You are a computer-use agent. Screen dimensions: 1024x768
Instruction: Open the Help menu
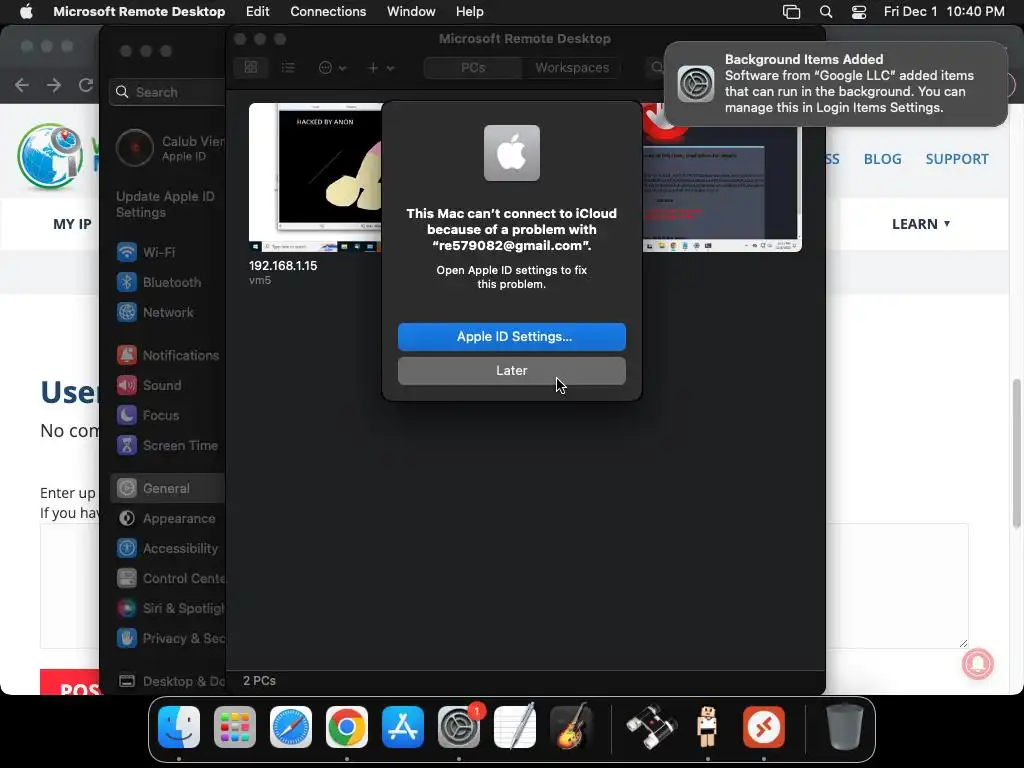point(470,11)
